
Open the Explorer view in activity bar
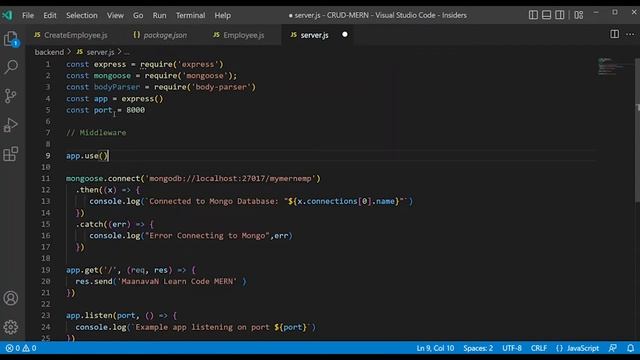point(11,39)
